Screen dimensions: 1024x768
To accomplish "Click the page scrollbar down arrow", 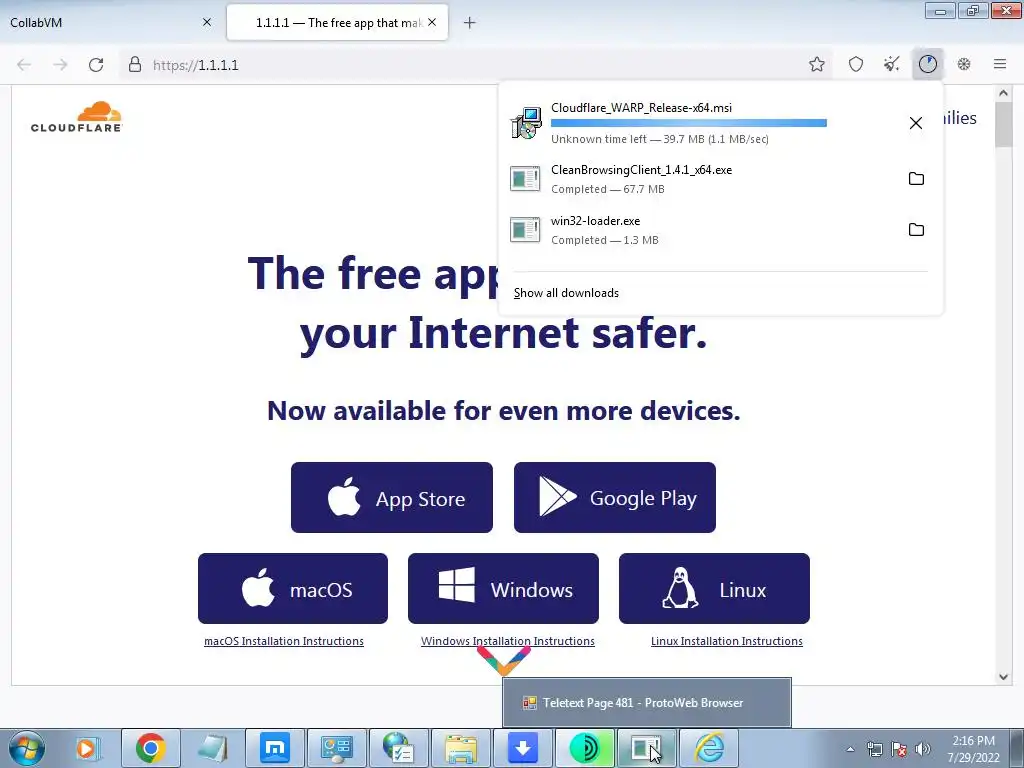I will (x=1004, y=677).
